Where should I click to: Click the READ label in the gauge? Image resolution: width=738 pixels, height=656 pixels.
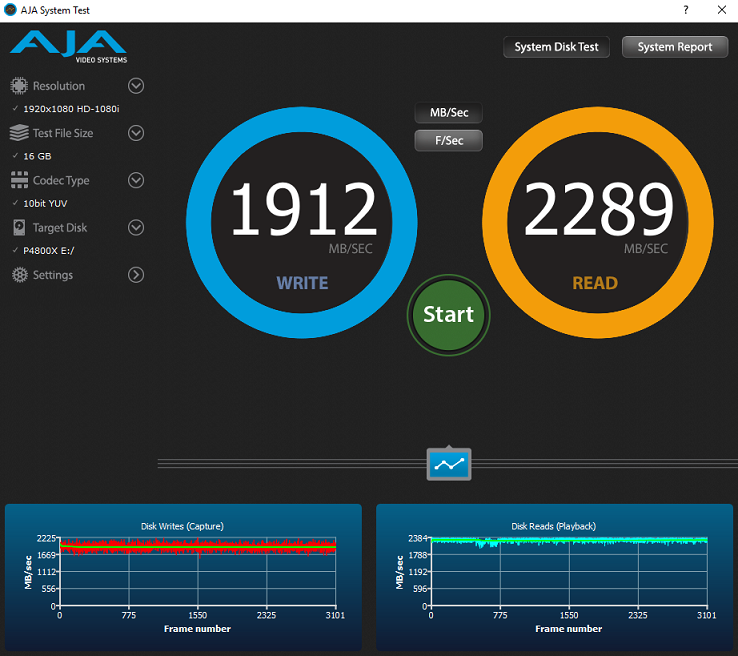point(595,283)
